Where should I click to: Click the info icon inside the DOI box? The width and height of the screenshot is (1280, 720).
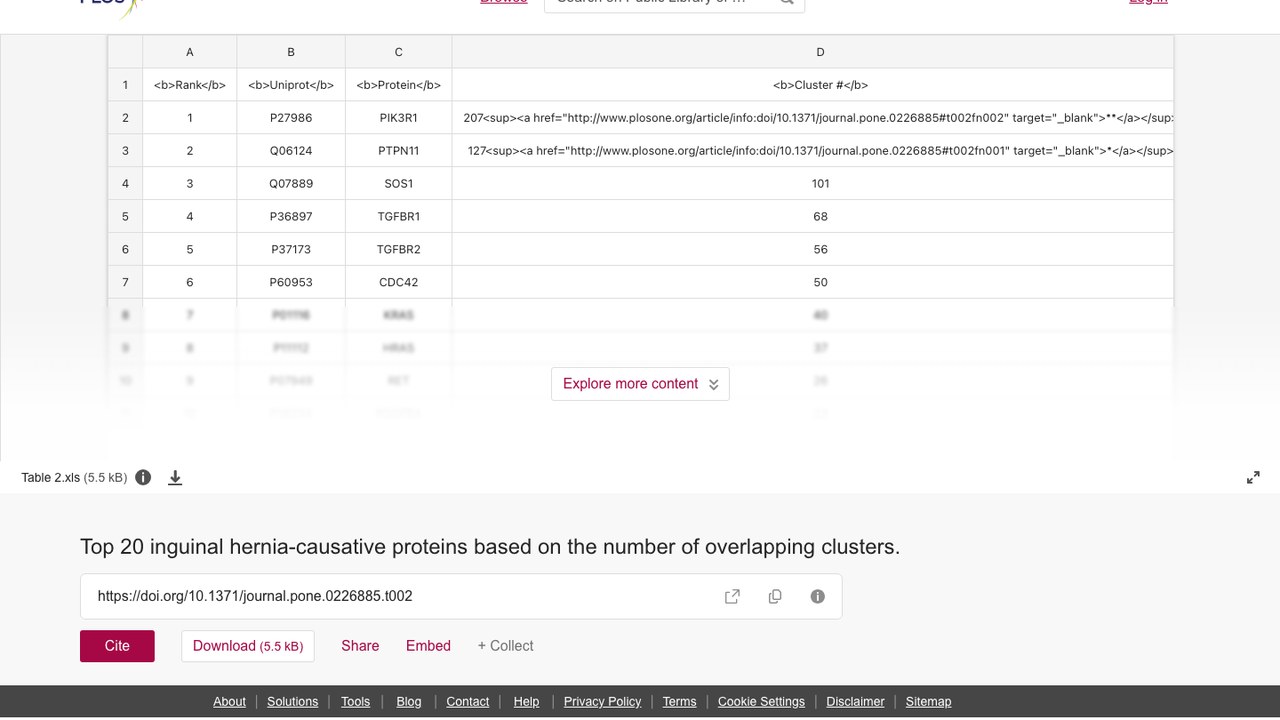coord(818,596)
